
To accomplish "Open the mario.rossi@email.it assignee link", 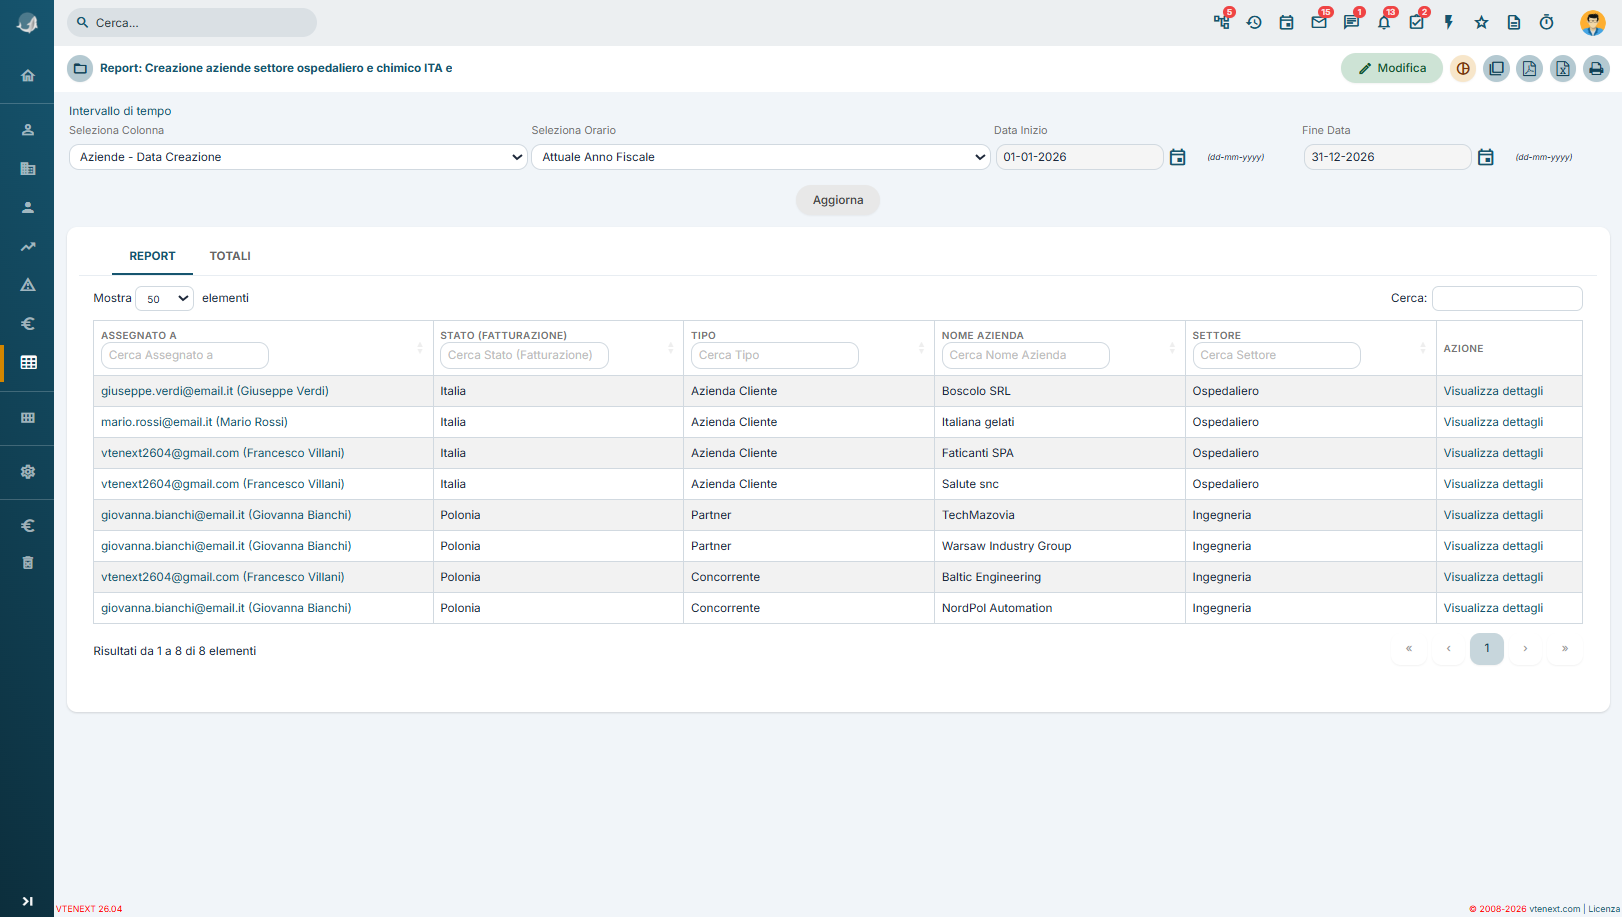I will [x=194, y=422].
